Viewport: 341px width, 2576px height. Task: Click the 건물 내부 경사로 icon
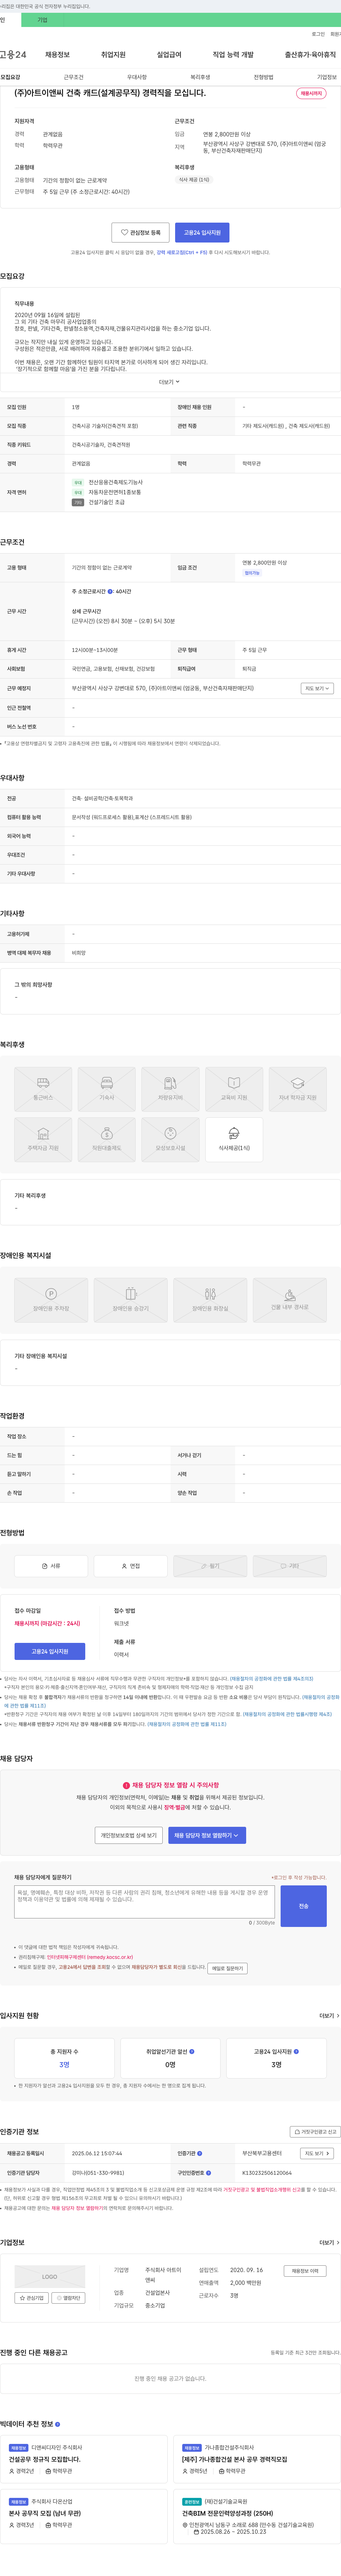[289, 1300]
